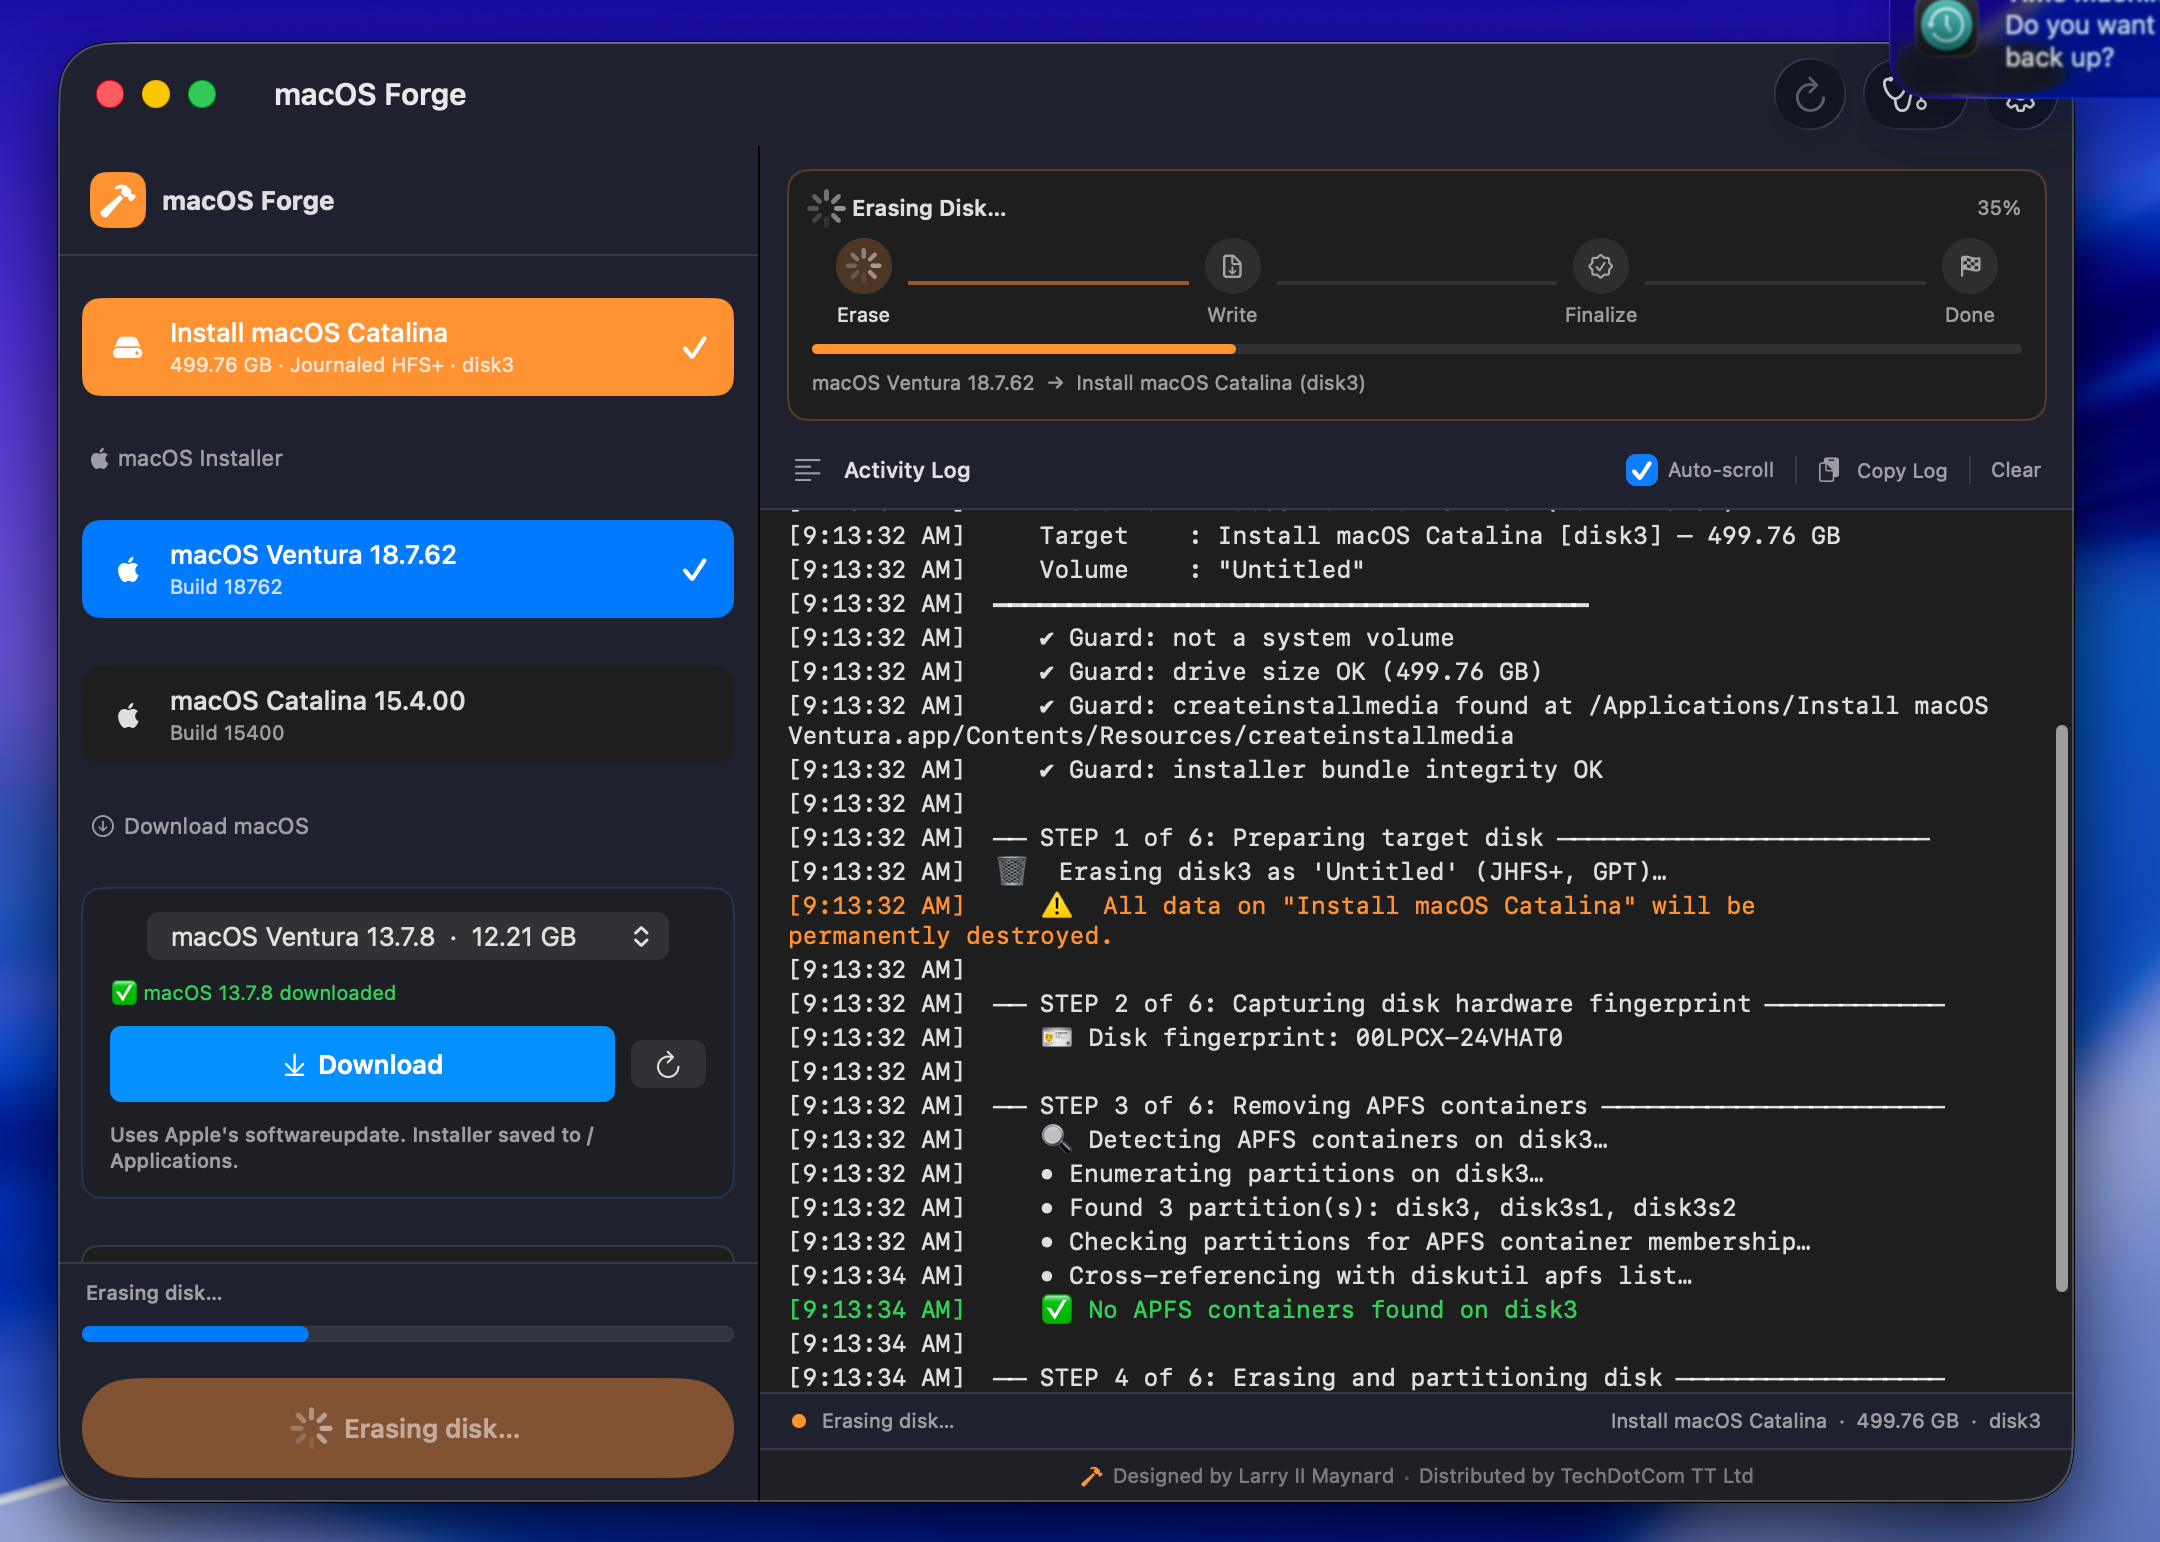This screenshot has width=2160, height=1542.
Task: Click the disk3 label in the status bar
Action: [2014, 1421]
